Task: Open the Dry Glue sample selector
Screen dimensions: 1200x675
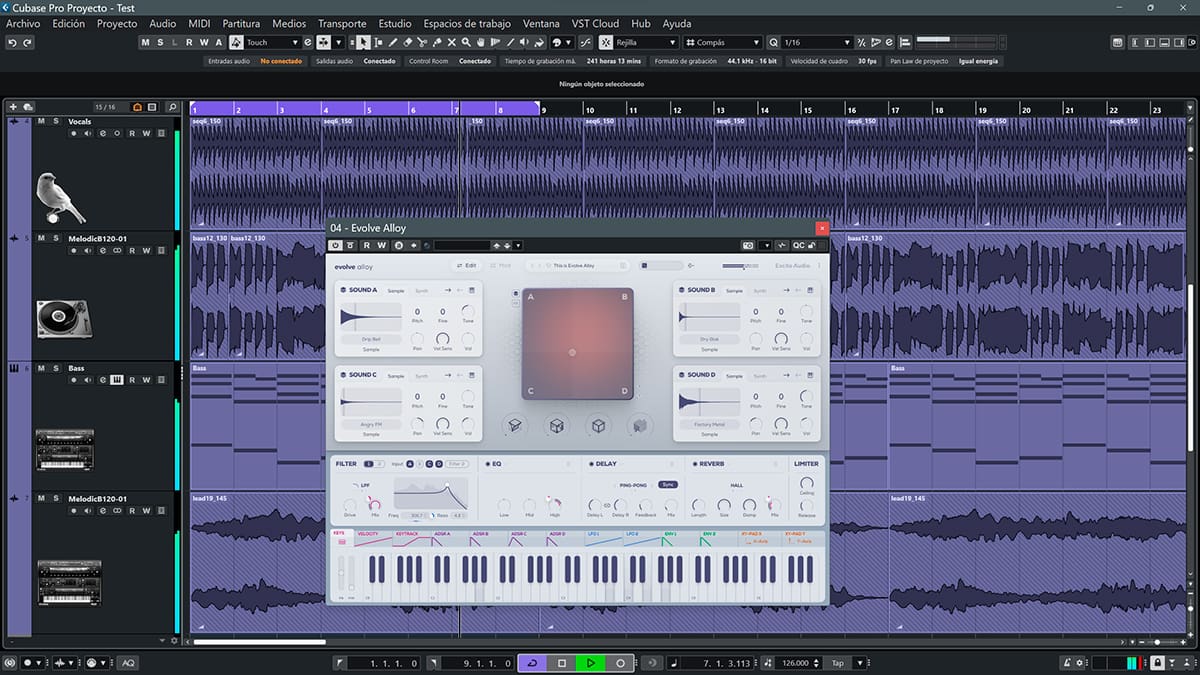Action: coord(709,340)
